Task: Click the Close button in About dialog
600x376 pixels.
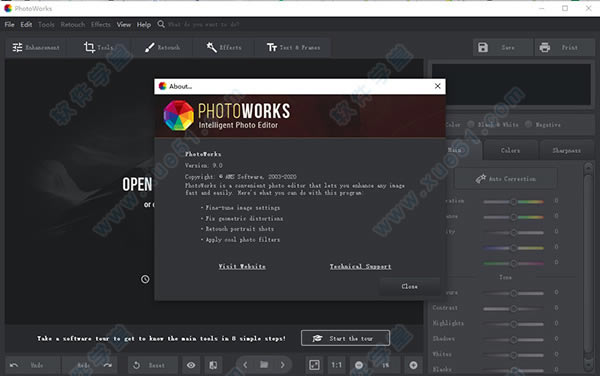Action: point(409,286)
